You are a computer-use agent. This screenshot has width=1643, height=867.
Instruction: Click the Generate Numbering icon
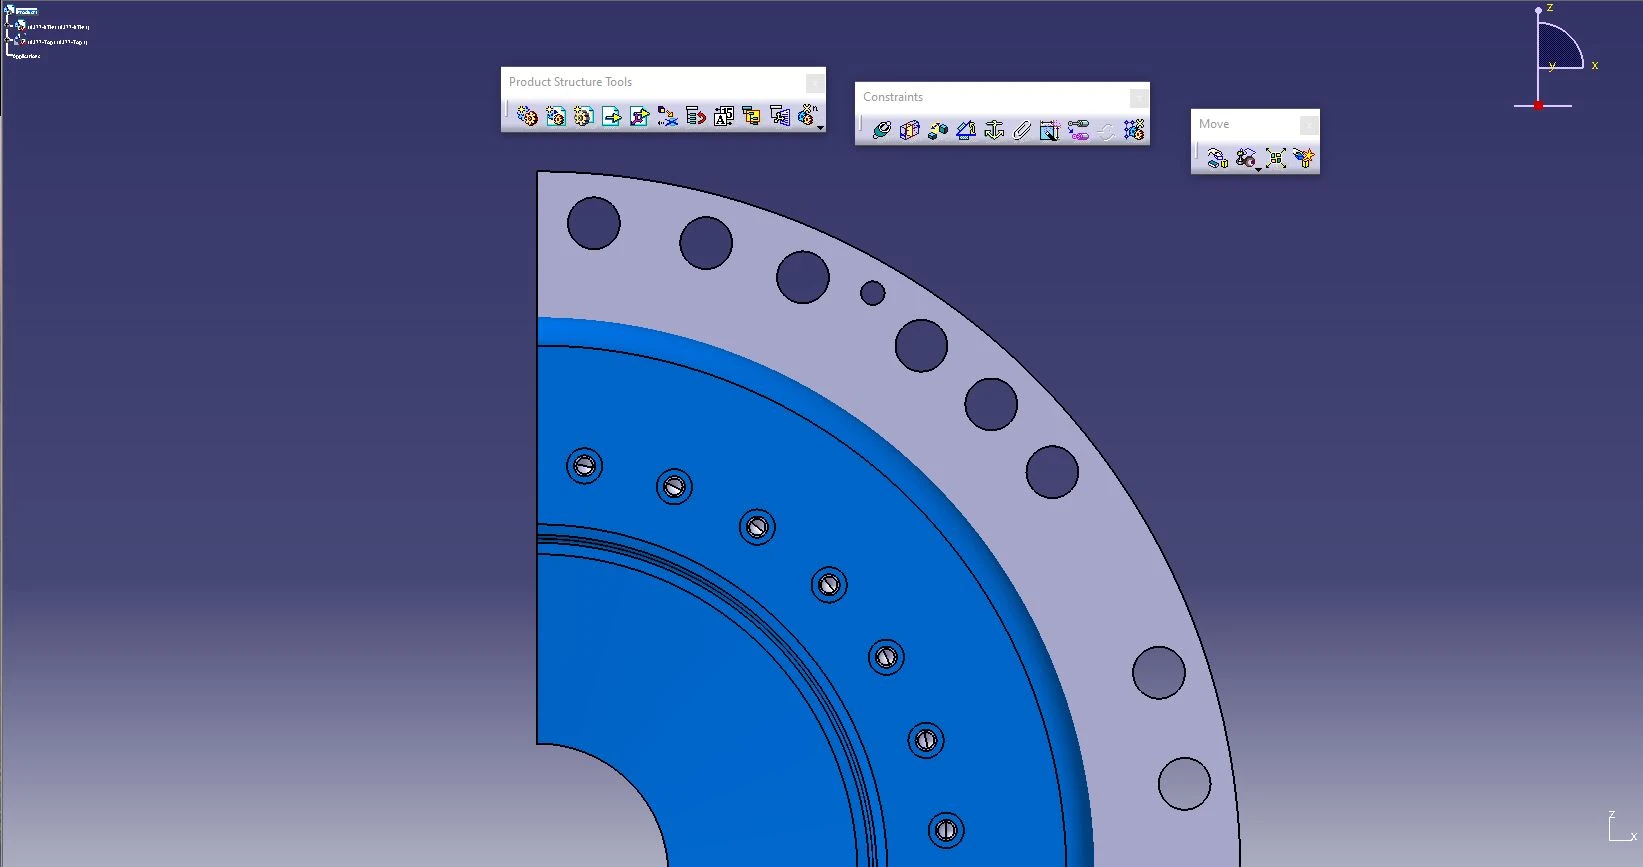pyautogui.click(x=724, y=117)
